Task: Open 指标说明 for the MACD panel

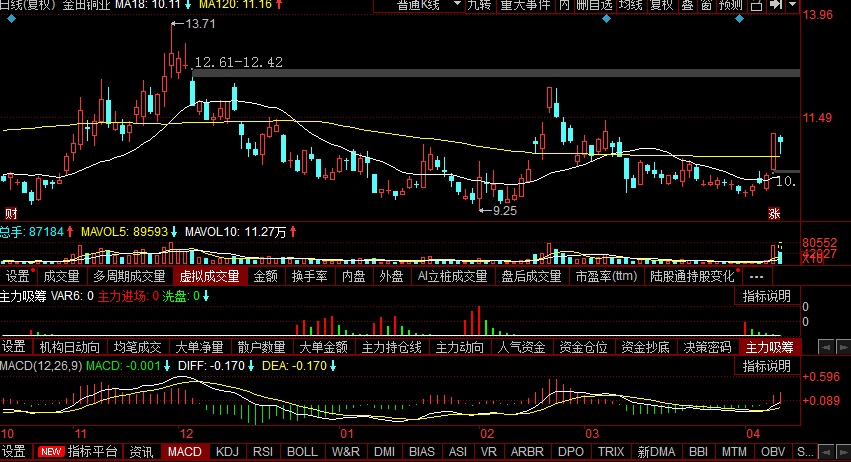Action: 766,366
